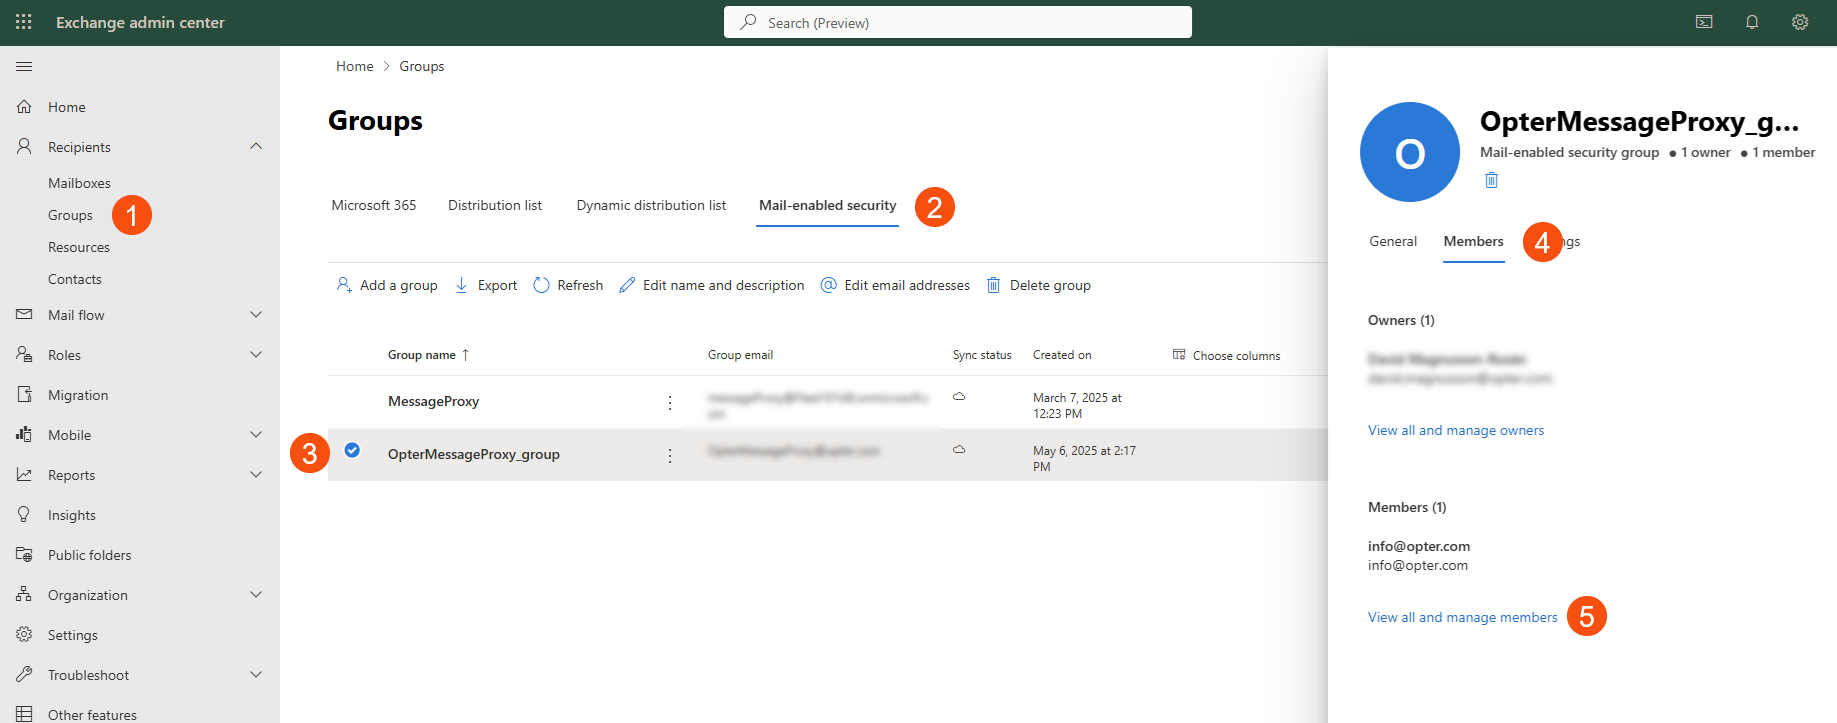The image size is (1837, 723).
Task: Open more options for OpterMessageProxy_group row
Action: pos(670,455)
